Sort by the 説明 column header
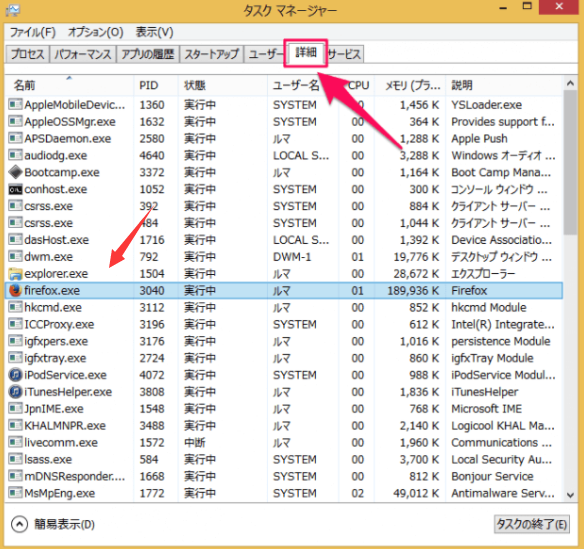 (x=504, y=85)
